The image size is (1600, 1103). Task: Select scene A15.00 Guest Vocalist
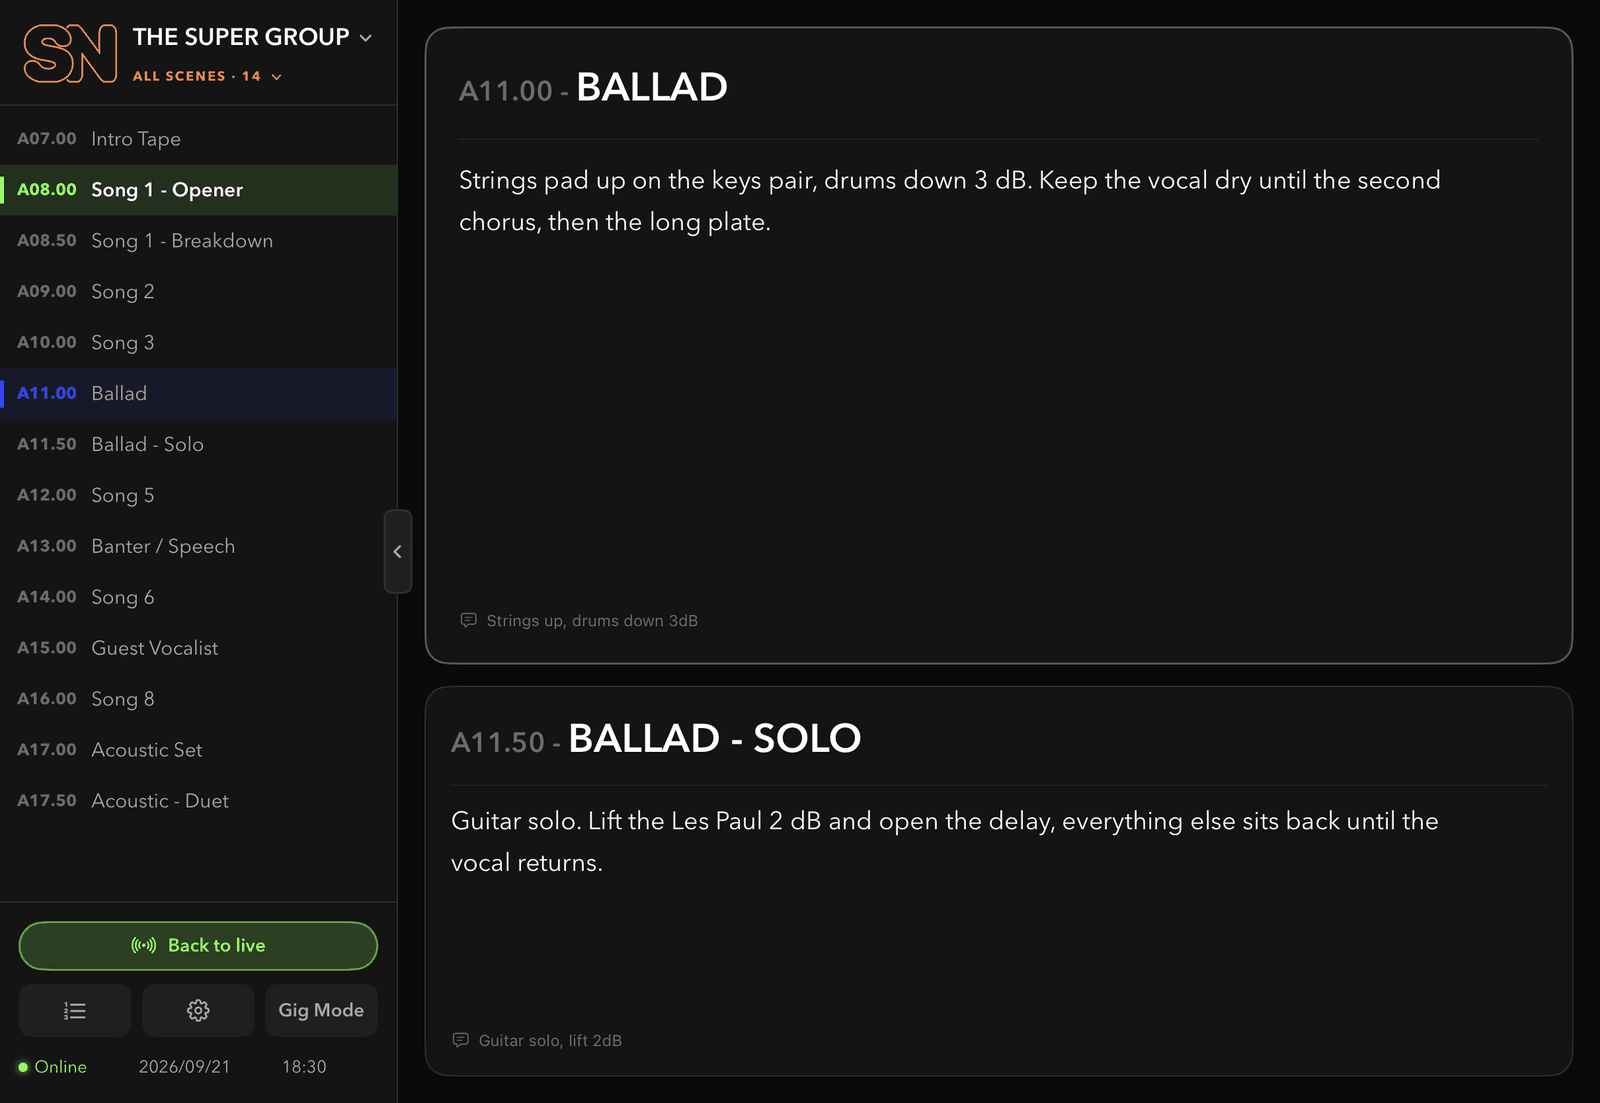point(198,648)
